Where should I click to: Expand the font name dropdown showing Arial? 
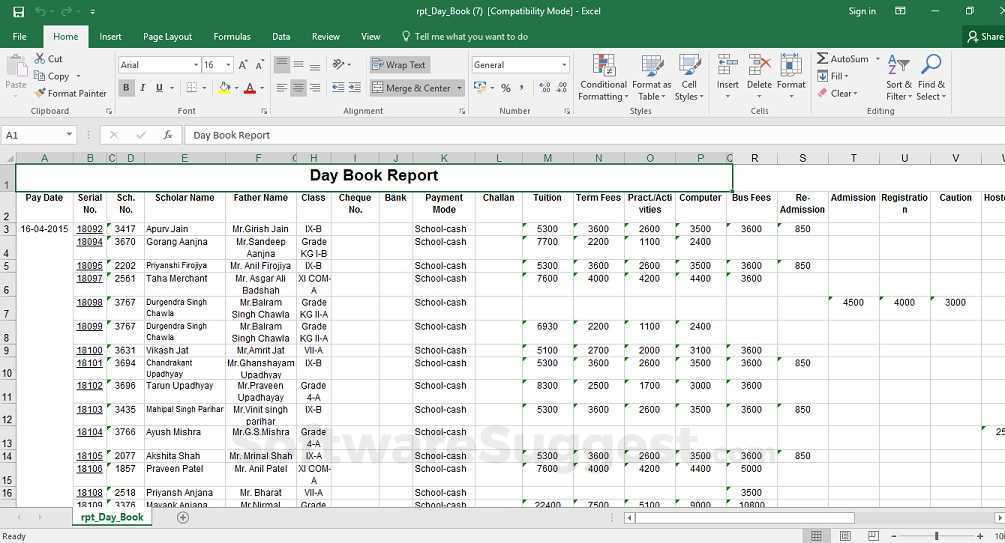(x=195, y=65)
